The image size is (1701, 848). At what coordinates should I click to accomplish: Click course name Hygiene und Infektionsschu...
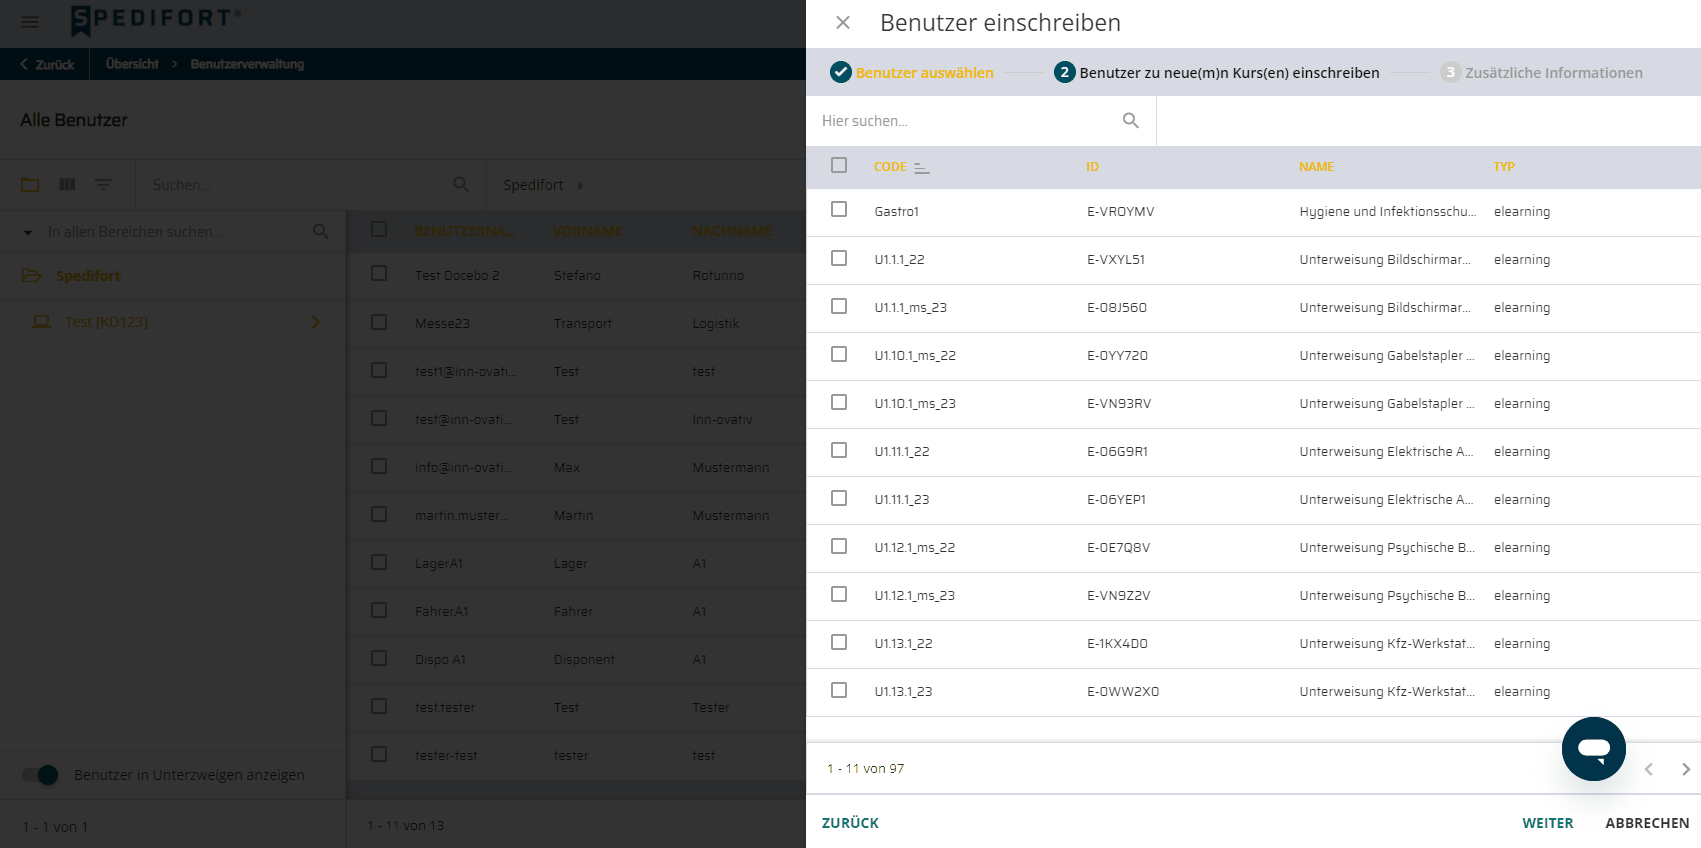[x=1387, y=211]
